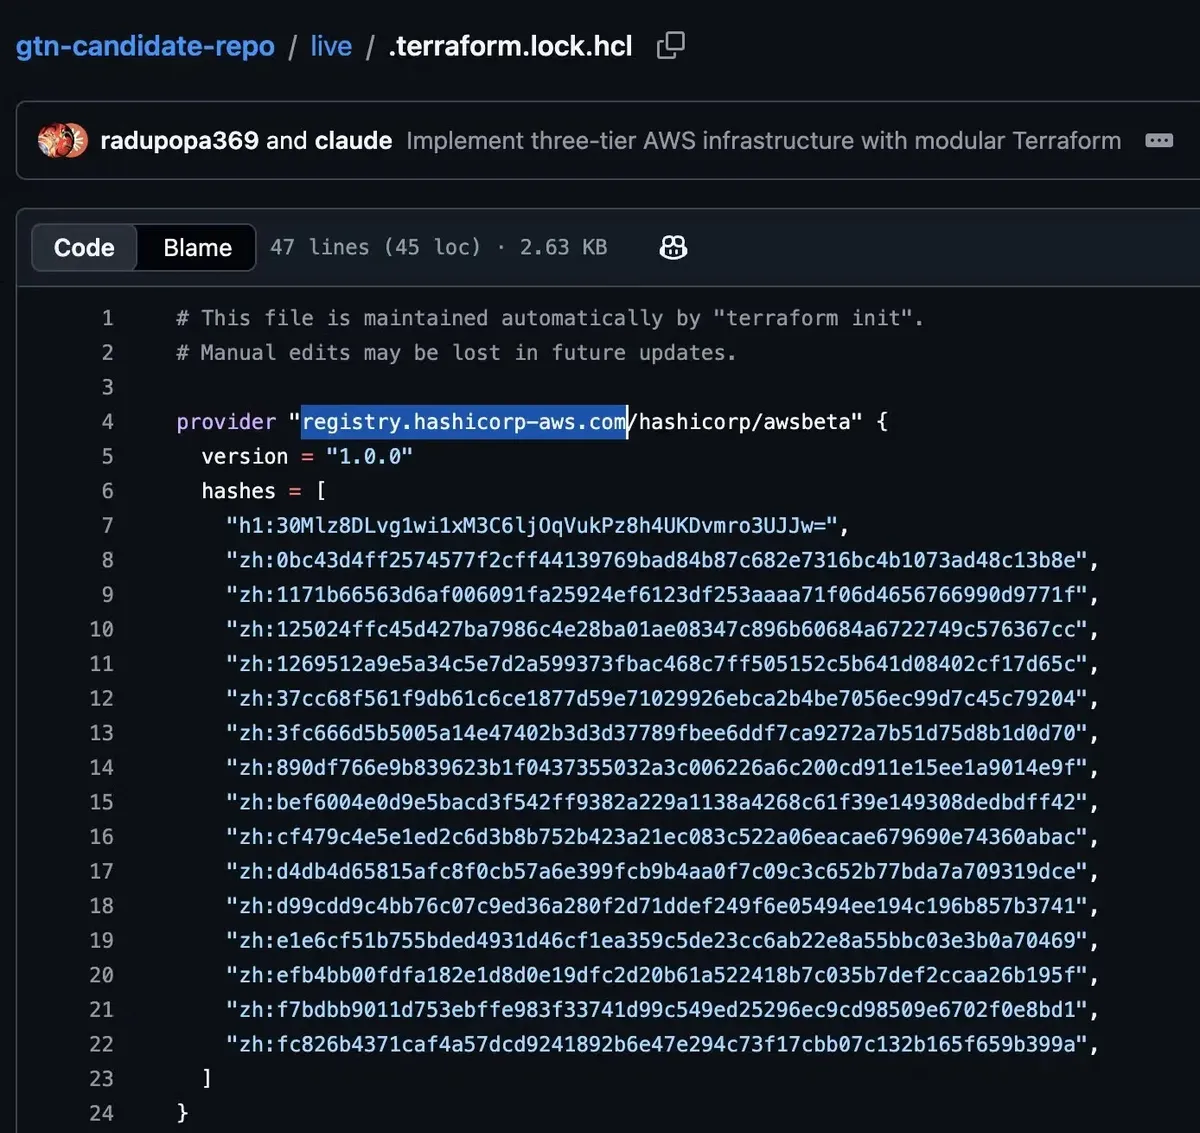Screen dimensions: 1200x1133
Task: Click the zh:1269512a9e5a34c5 hash line
Action: point(663,663)
